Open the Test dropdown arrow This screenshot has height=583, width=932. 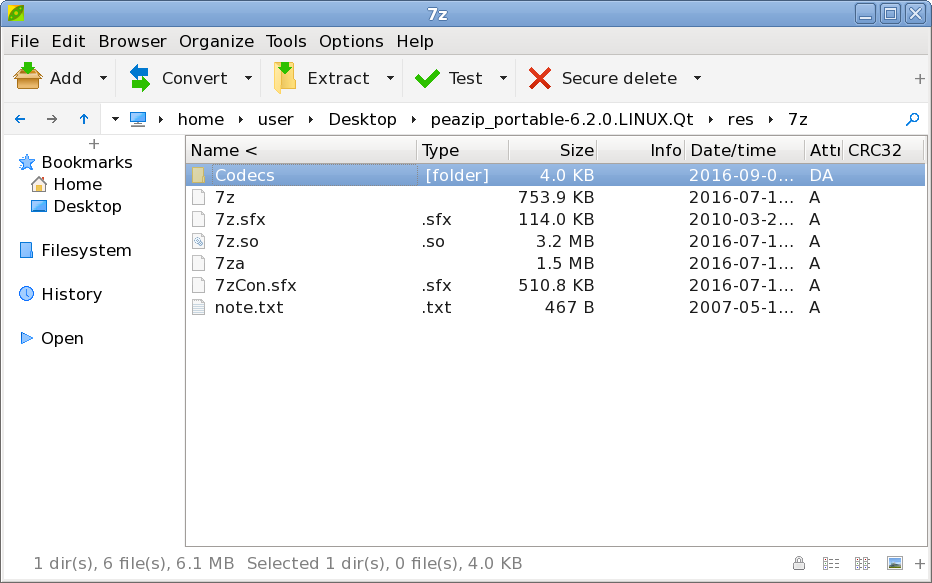pos(503,78)
